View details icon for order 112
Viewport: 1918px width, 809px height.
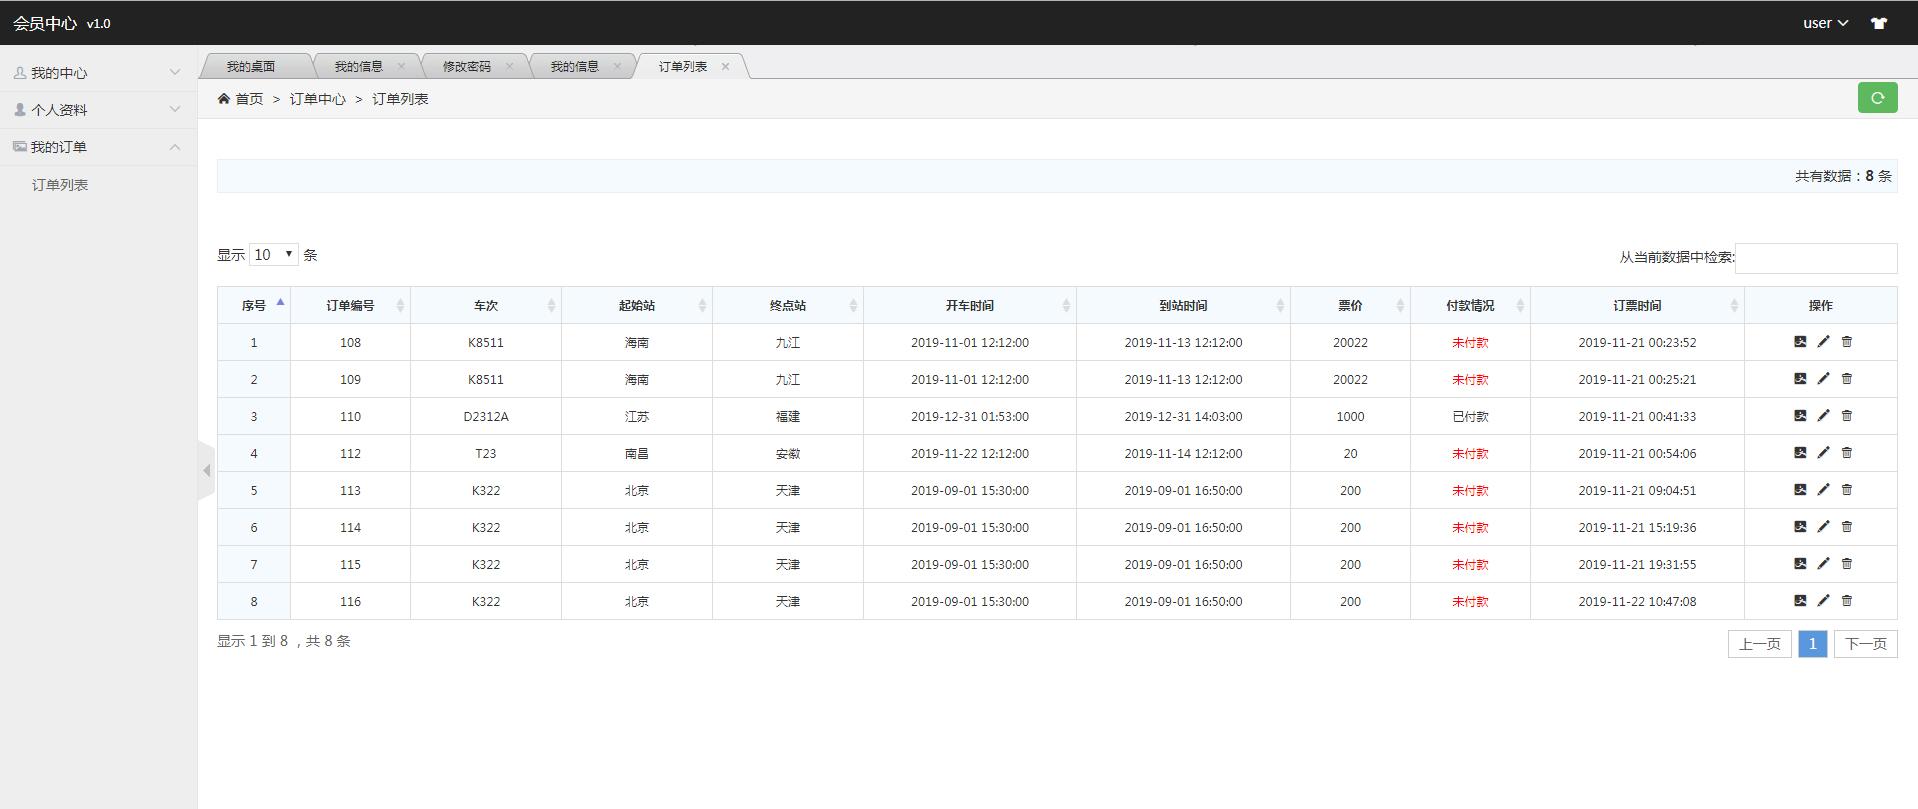coord(1800,453)
